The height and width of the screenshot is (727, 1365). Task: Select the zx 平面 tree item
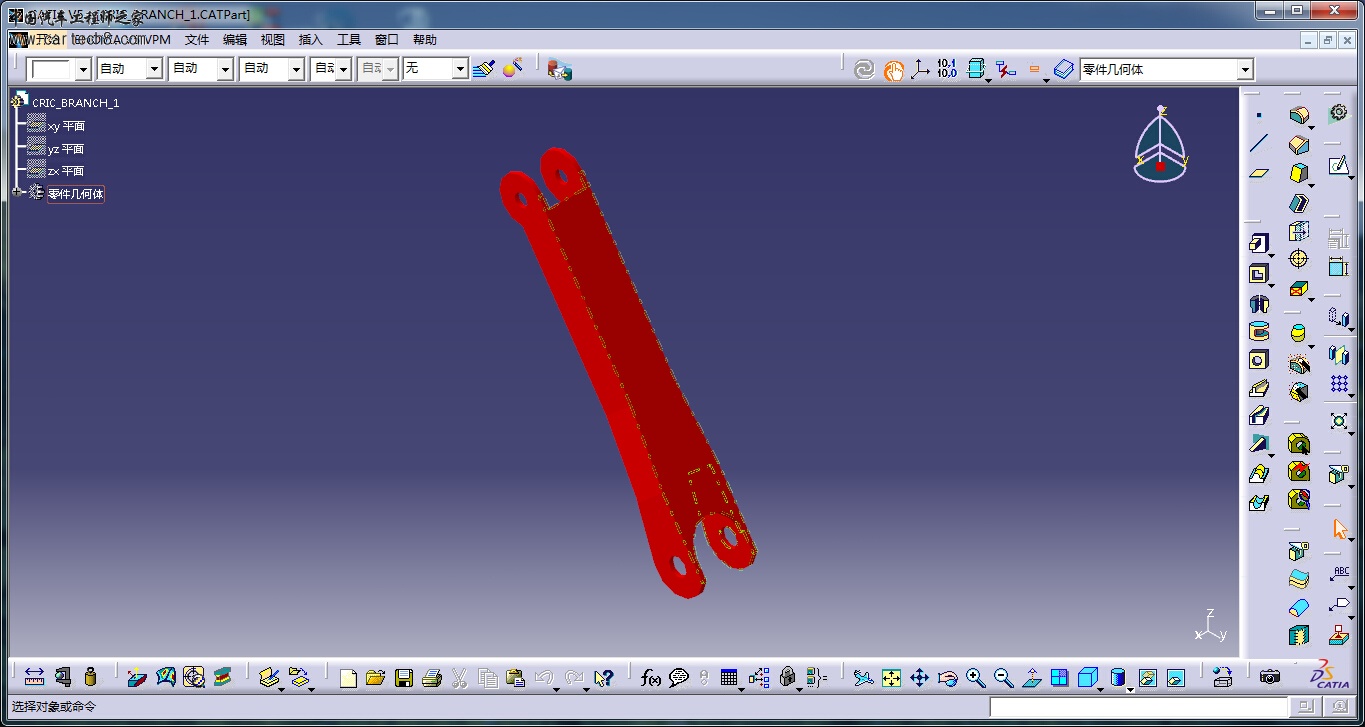(x=66, y=171)
